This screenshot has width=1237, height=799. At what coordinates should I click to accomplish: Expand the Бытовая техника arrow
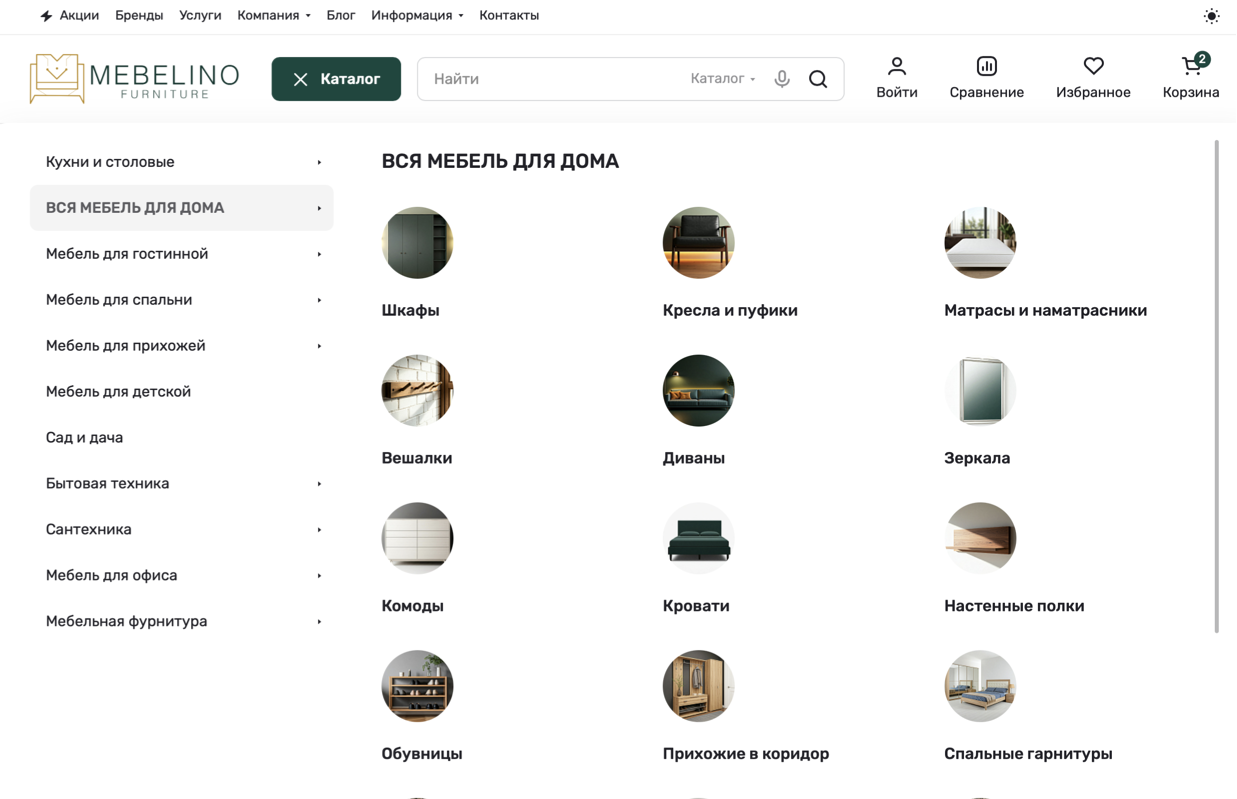[x=319, y=484]
